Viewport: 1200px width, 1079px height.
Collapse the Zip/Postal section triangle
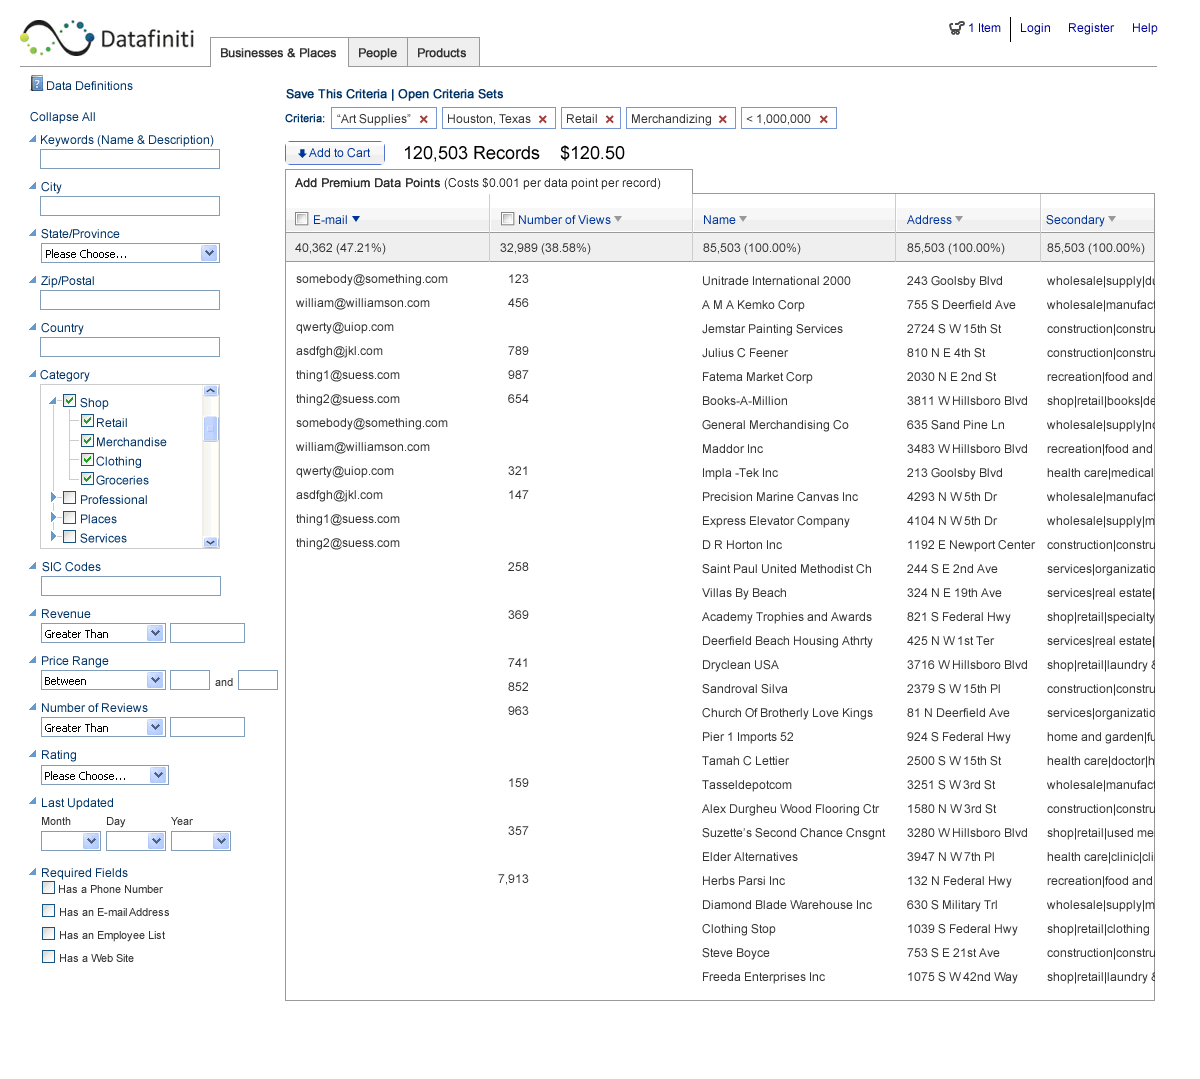pos(33,280)
